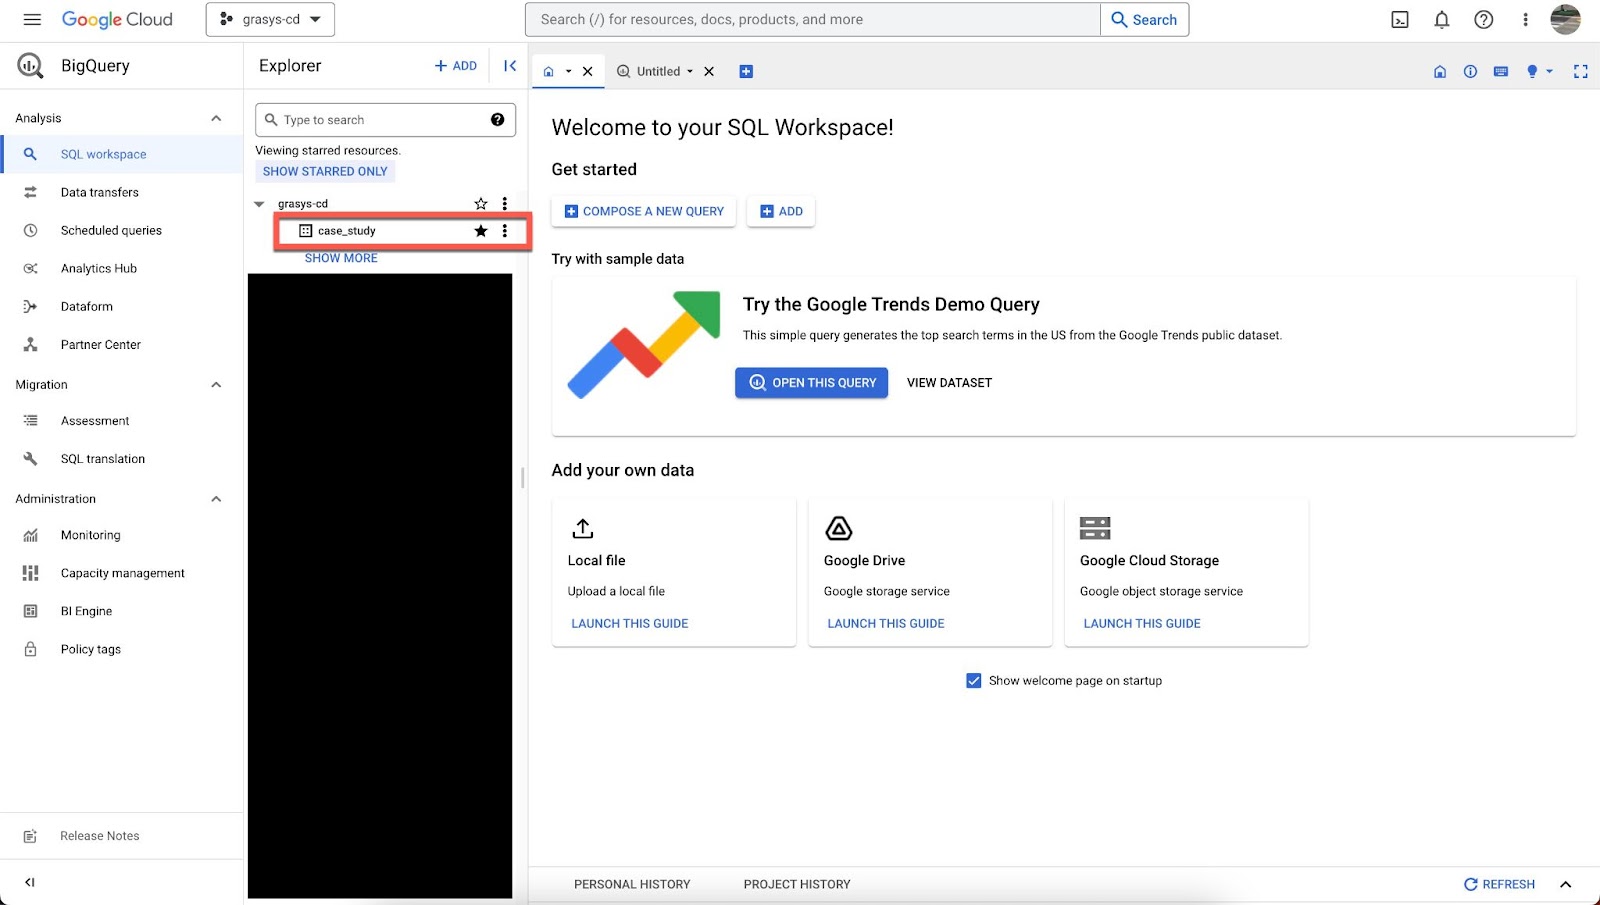The image size is (1600, 905).
Task: Open the notifications bell
Action: (x=1442, y=19)
